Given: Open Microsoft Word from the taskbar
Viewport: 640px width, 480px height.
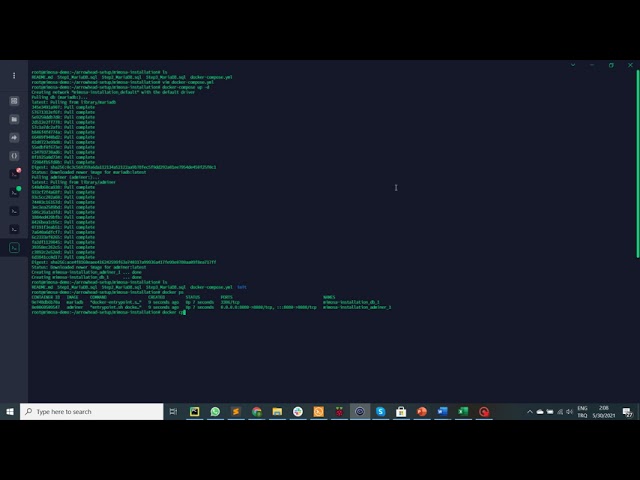Looking at the screenshot, I should tap(442, 411).
